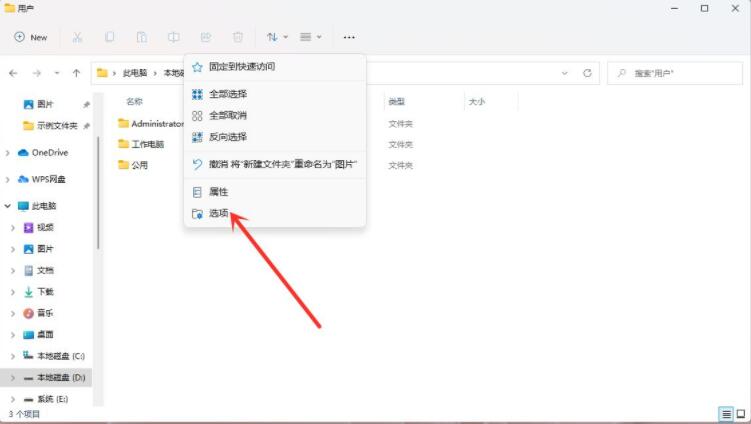Image resolution: width=751 pixels, height=424 pixels.
Task: Refresh the current folder
Action: tap(587, 73)
